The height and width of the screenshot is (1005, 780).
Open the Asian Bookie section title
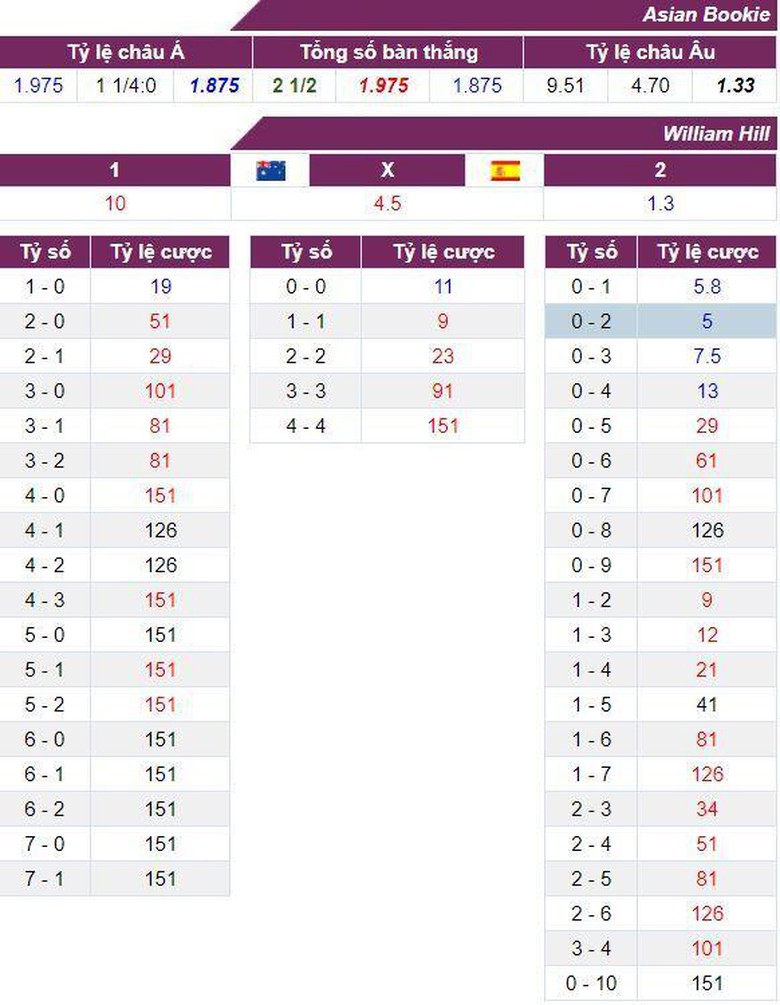[x=706, y=14]
